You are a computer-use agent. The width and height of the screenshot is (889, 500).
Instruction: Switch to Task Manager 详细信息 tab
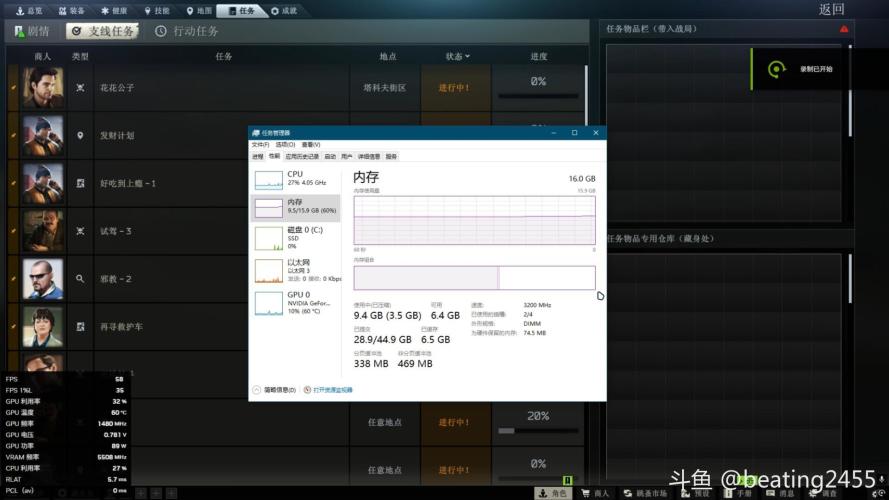click(369, 156)
